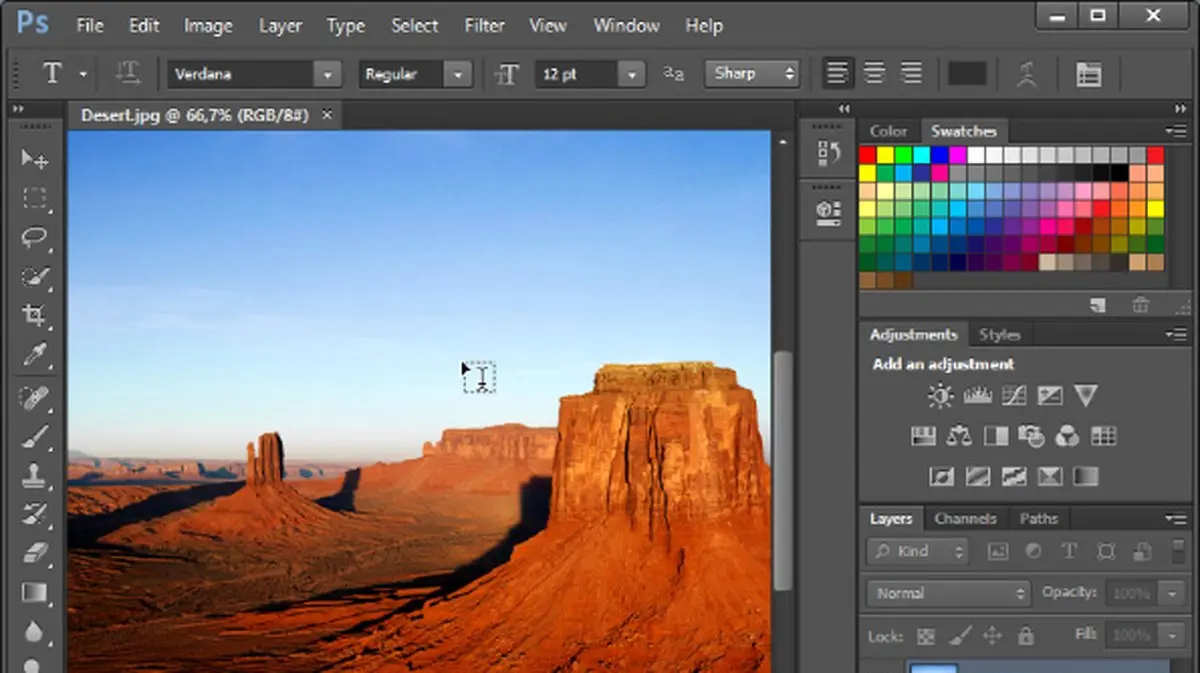Viewport: 1200px width, 673px height.
Task: Open the Verdana font family dropdown
Action: [327, 74]
